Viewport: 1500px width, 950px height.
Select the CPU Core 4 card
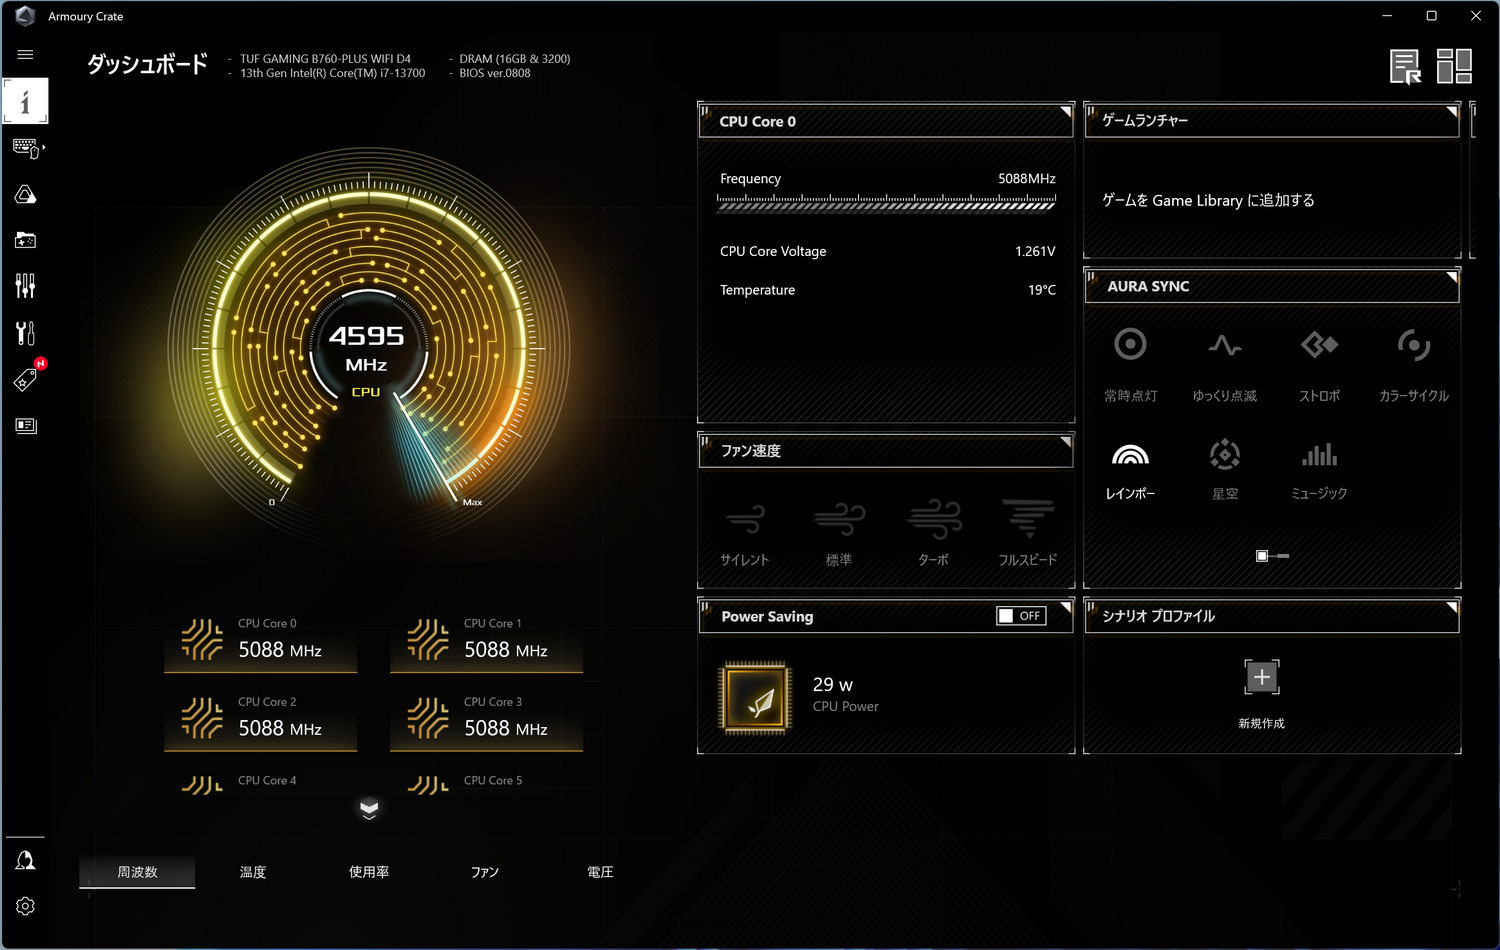tap(261, 783)
